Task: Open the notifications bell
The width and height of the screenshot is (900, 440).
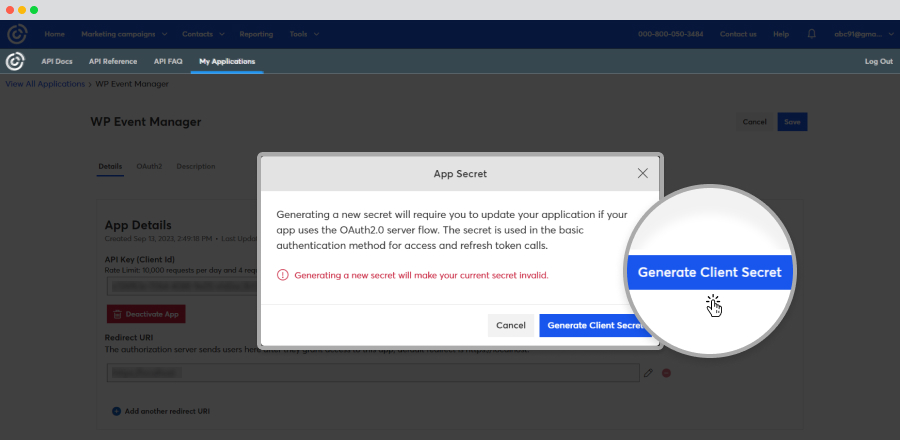Action: point(812,34)
